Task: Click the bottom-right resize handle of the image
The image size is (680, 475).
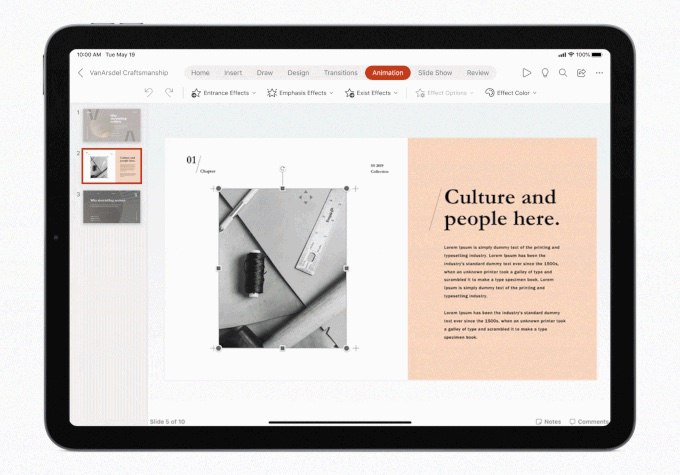Action: click(347, 348)
